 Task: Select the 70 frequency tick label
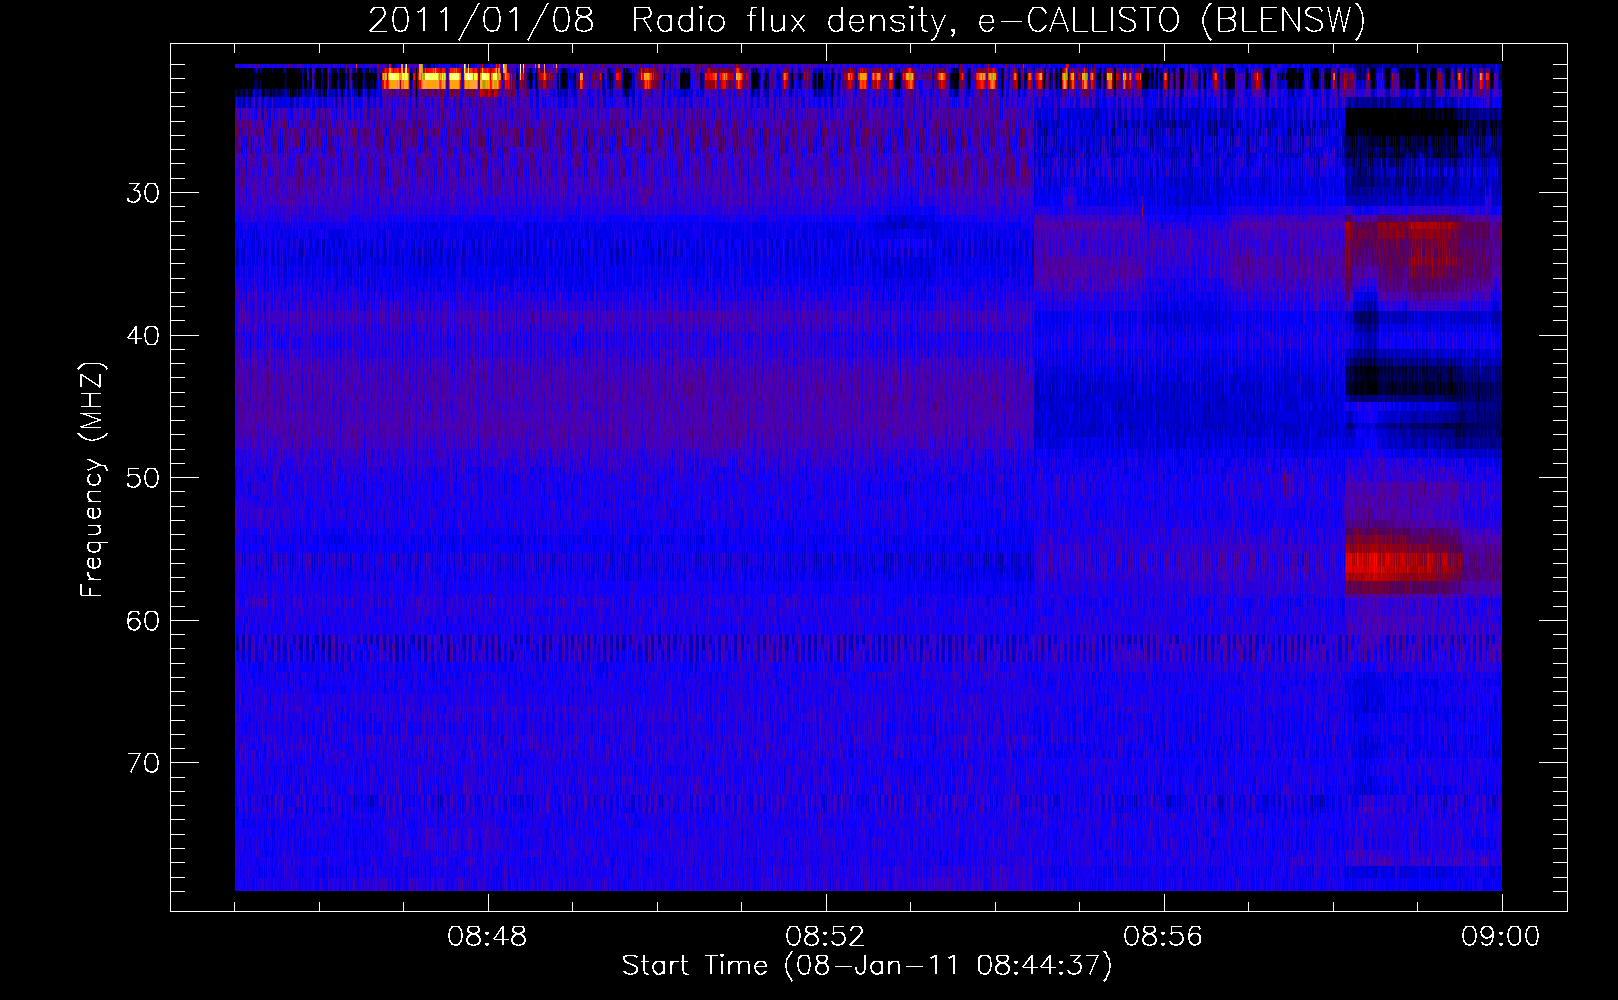tap(143, 763)
